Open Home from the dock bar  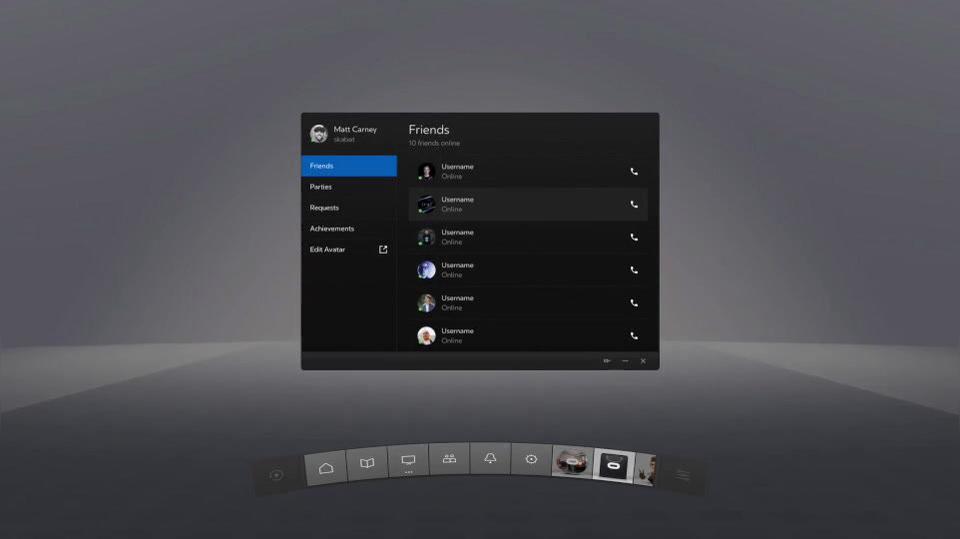pos(326,469)
